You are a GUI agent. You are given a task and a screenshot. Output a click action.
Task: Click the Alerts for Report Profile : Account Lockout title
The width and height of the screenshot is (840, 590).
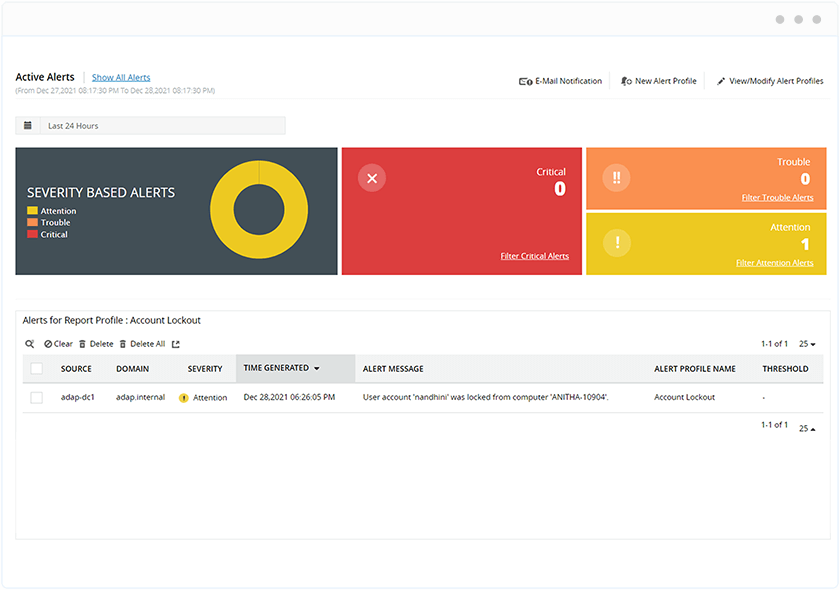[111, 320]
